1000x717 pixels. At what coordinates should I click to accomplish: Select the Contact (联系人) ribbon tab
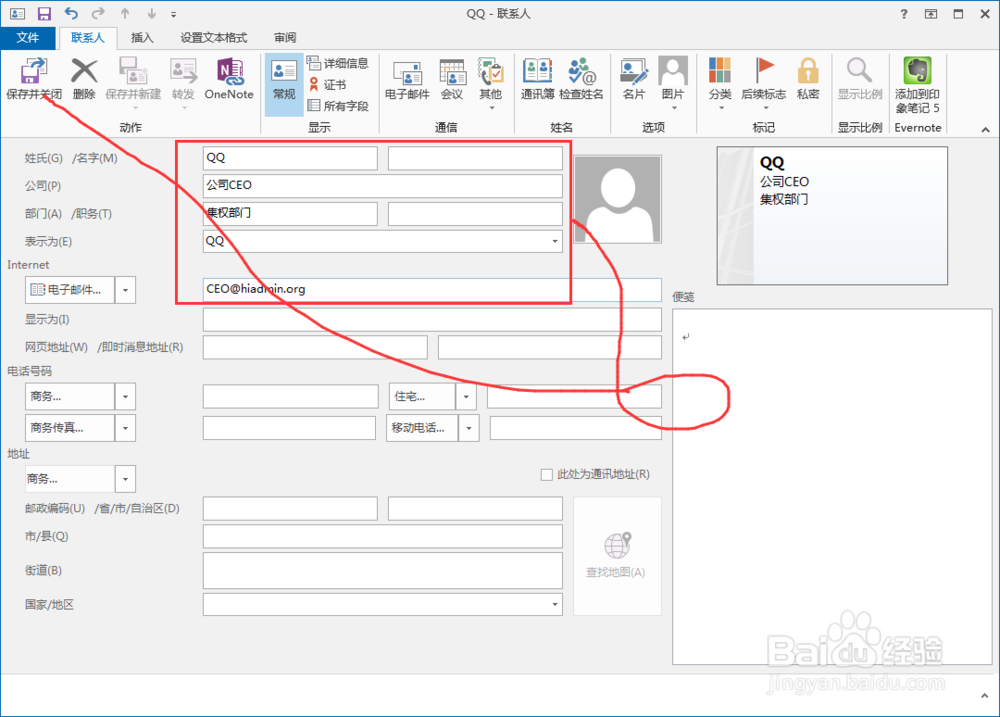pos(87,38)
